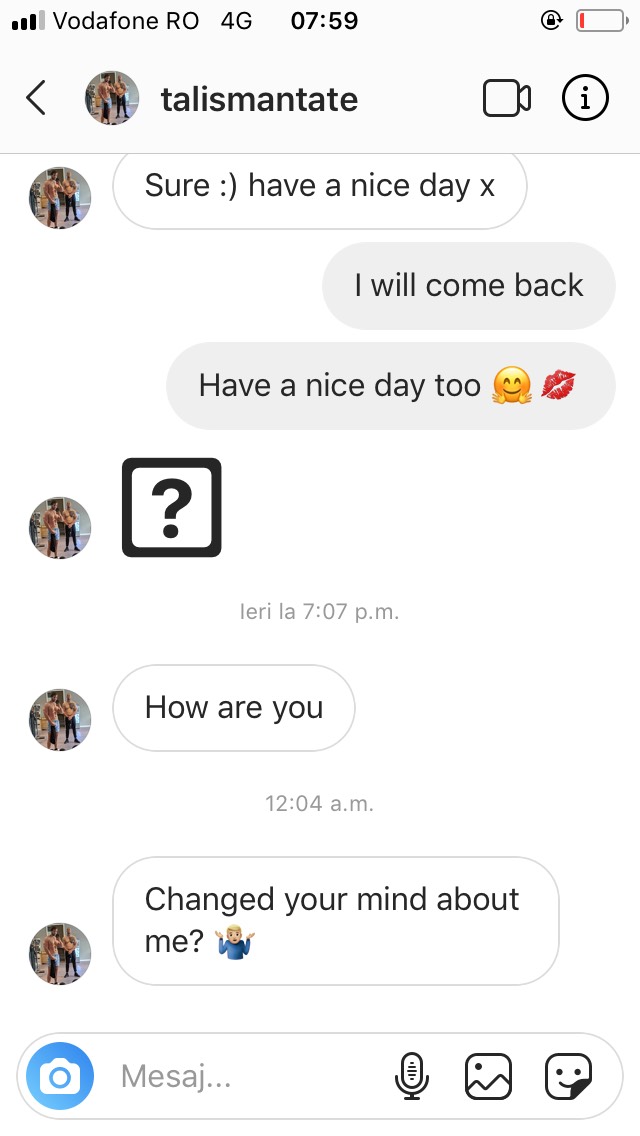Open camera from message bar
The image size is (640, 1136).
point(60,1076)
